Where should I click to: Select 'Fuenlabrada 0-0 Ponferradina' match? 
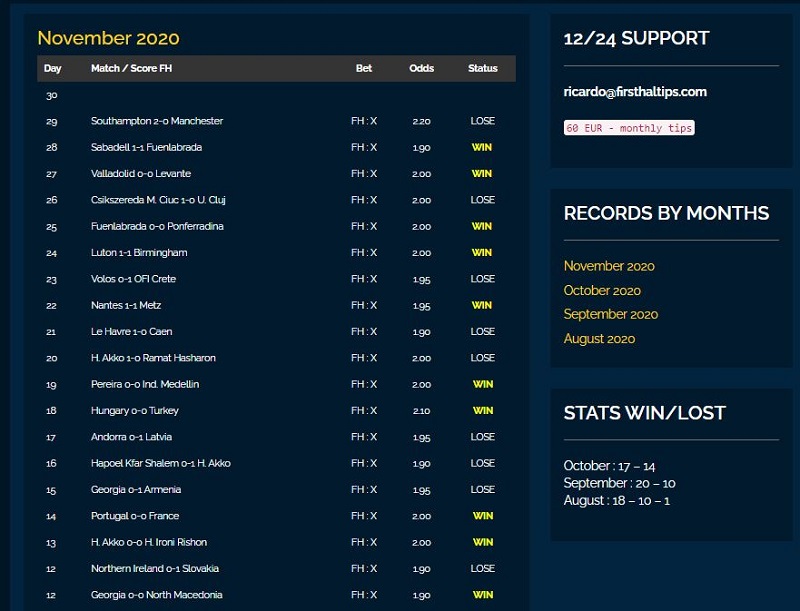click(x=157, y=226)
